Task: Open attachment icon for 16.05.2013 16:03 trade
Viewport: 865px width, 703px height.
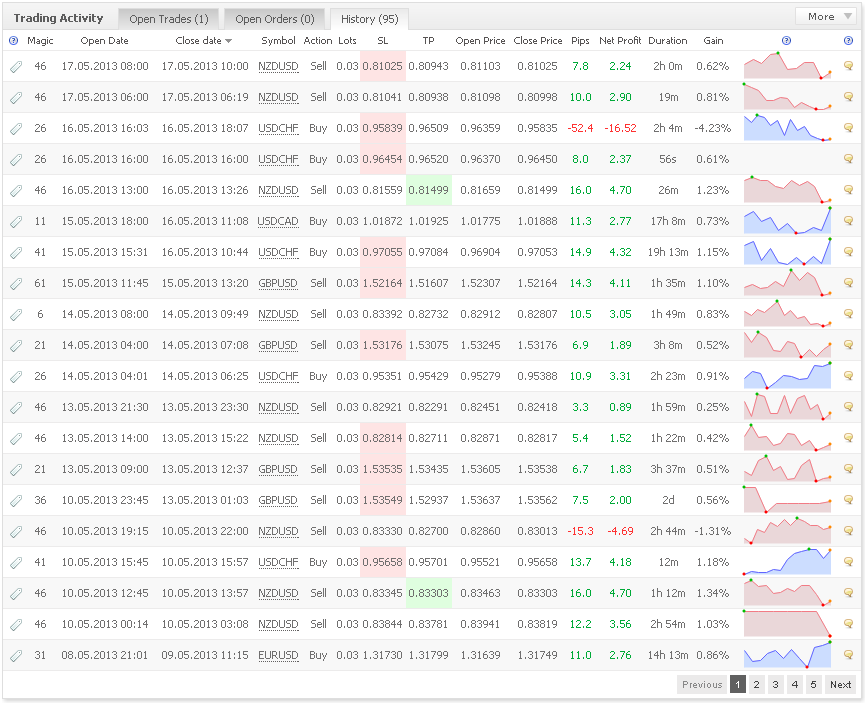Action: point(17,129)
